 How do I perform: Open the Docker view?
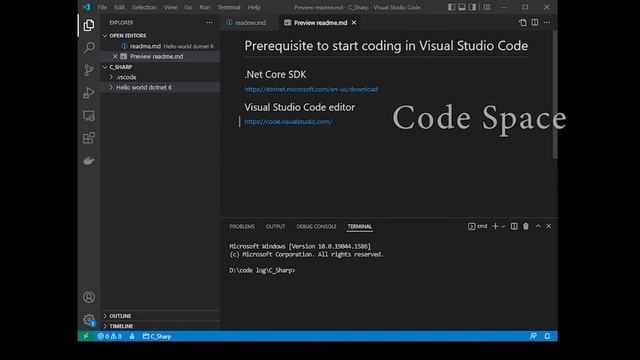pyautogui.click(x=89, y=160)
